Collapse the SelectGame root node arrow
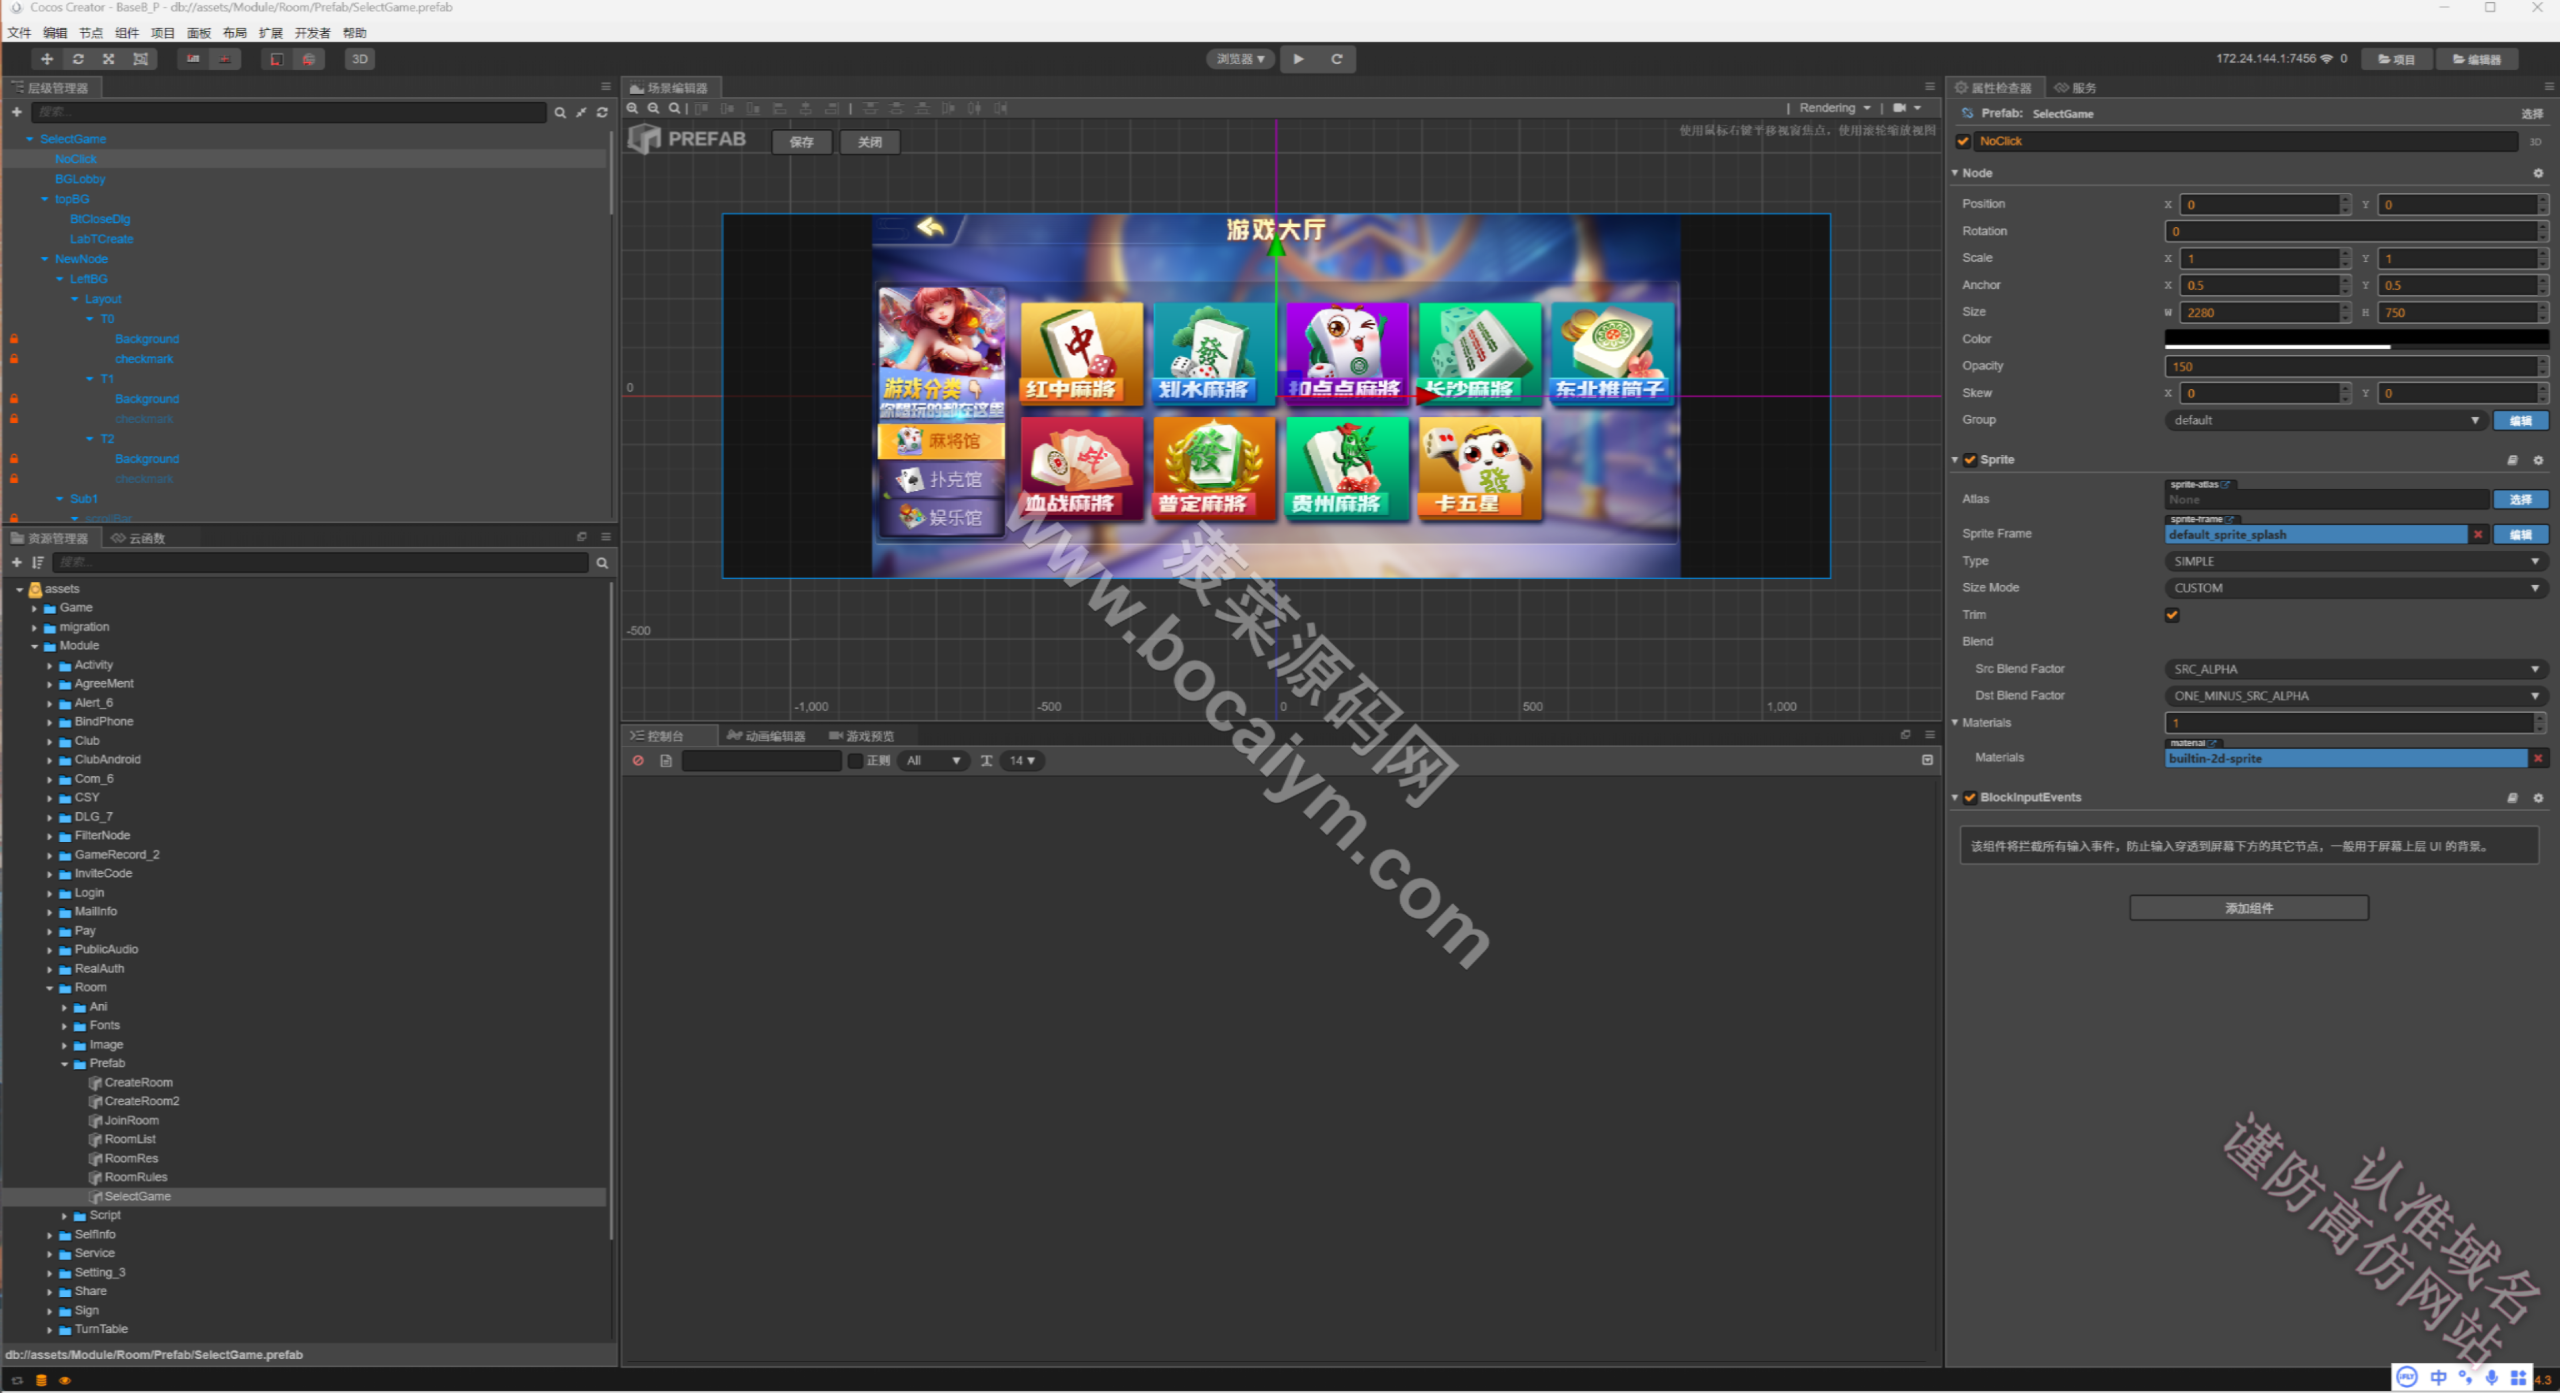2560x1393 pixels. click(30, 139)
